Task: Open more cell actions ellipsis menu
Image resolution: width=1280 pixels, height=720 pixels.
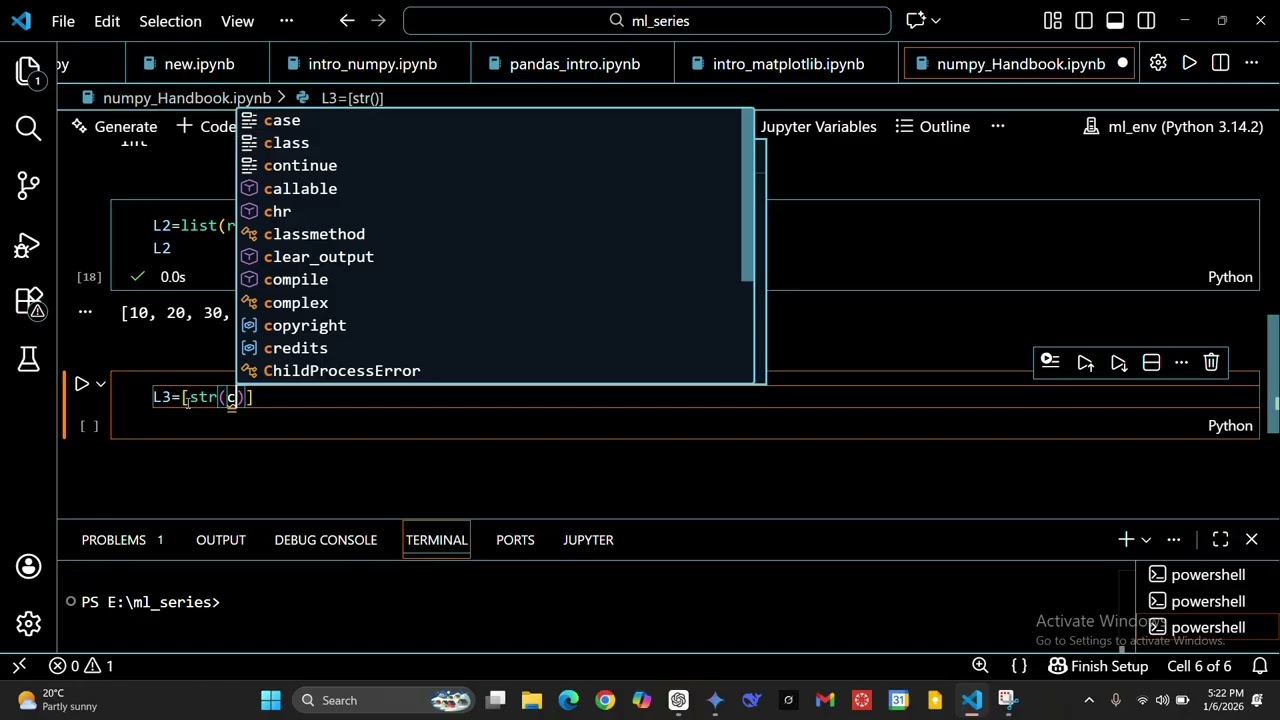Action: [x=1181, y=362]
